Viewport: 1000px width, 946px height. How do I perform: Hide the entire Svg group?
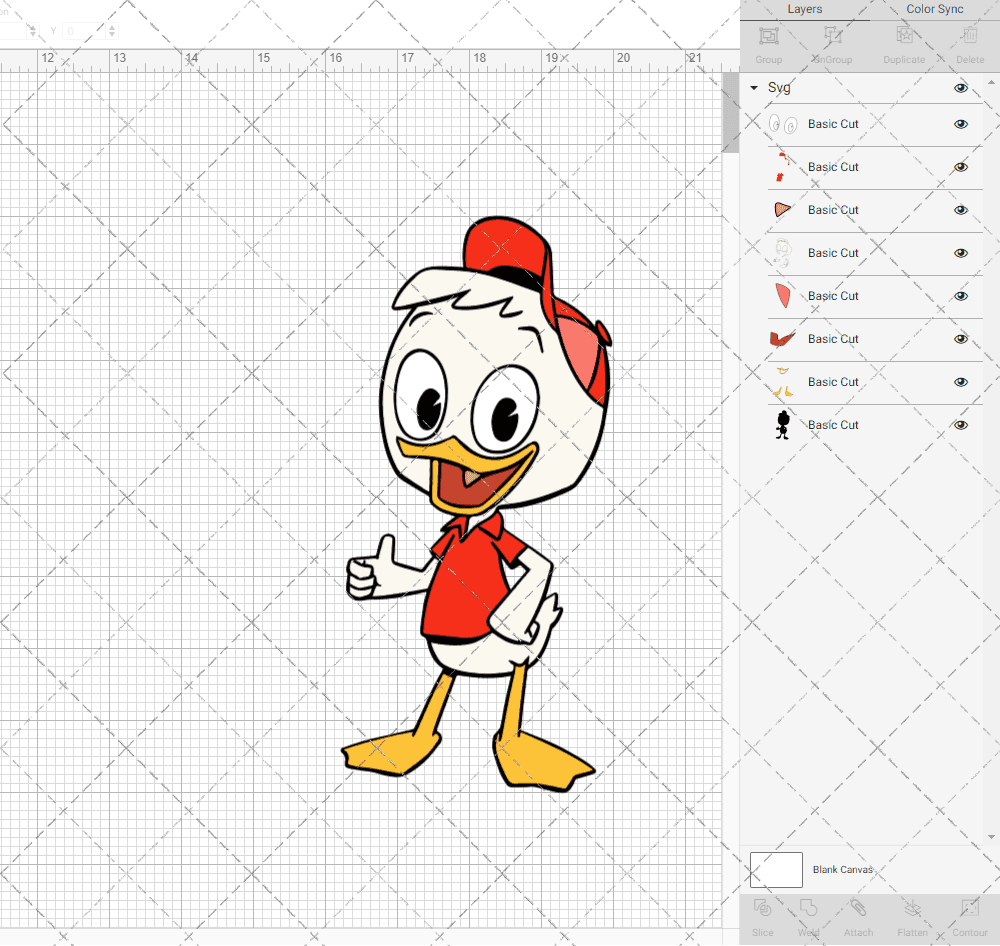(x=961, y=88)
